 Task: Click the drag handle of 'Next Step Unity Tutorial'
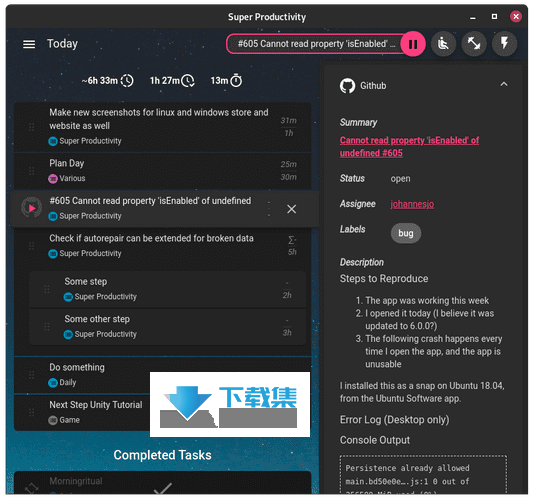32,412
